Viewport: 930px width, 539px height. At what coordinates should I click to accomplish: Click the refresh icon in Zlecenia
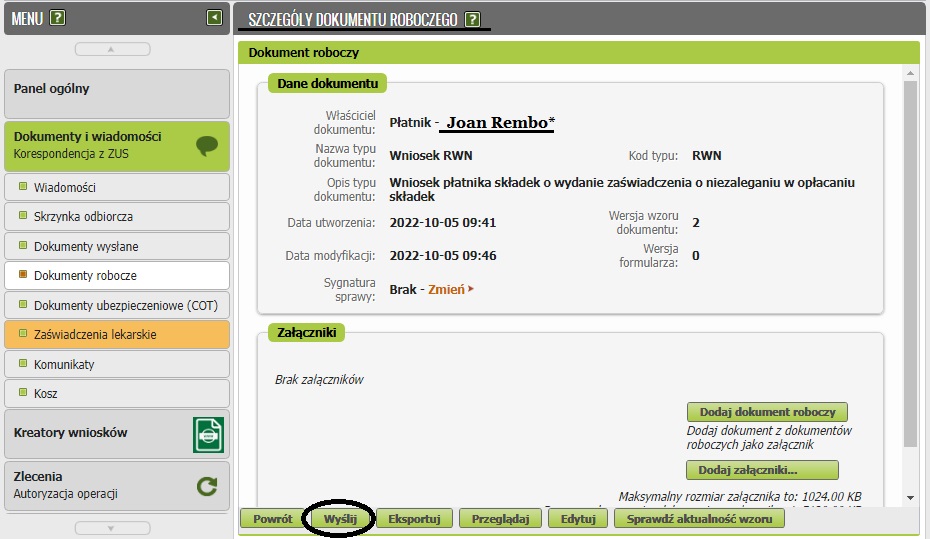tap(207, 486)
